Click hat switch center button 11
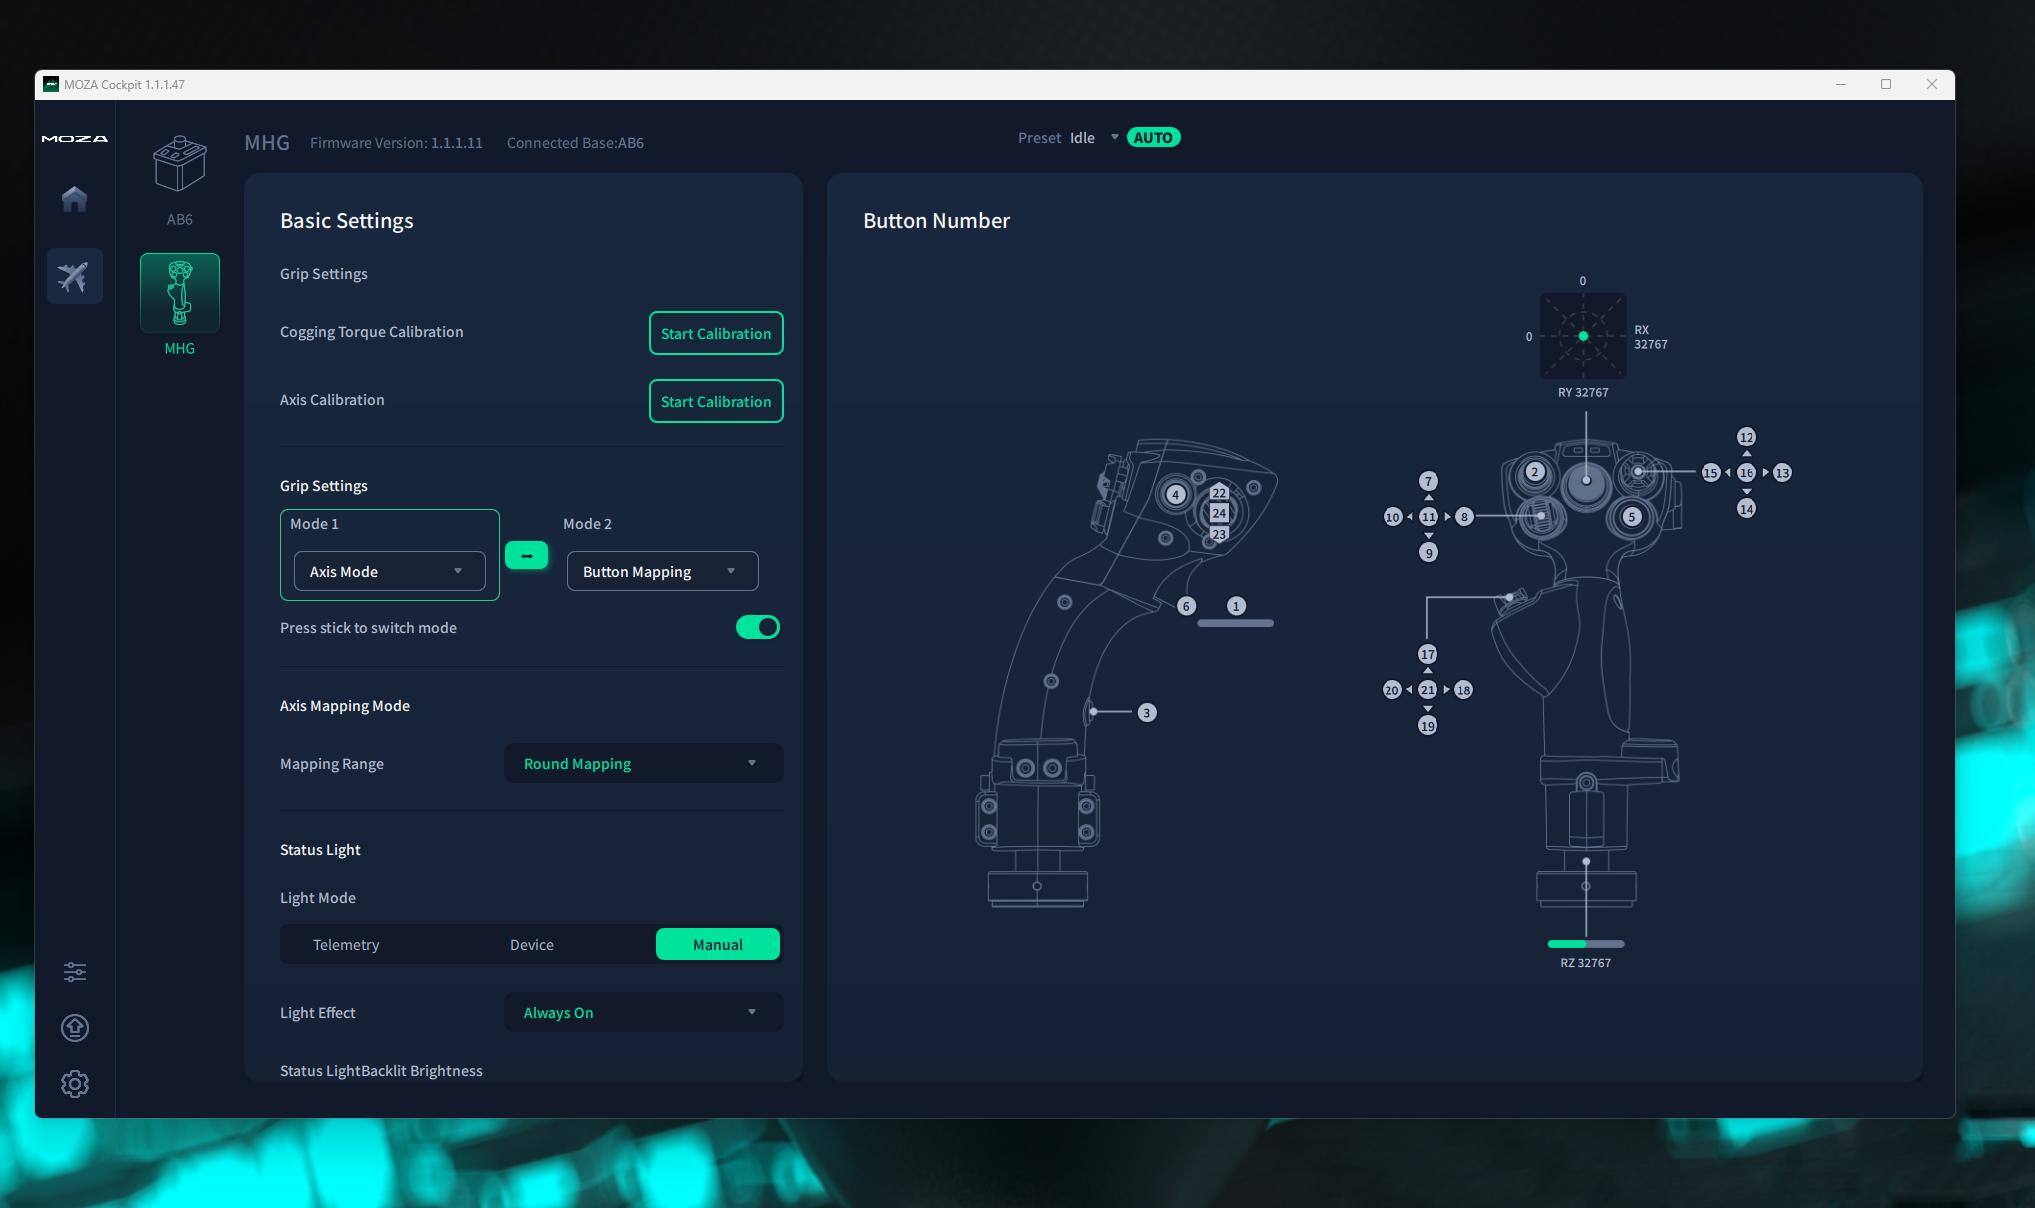Screen dimensions: 2035x1208 [1428, 517]
